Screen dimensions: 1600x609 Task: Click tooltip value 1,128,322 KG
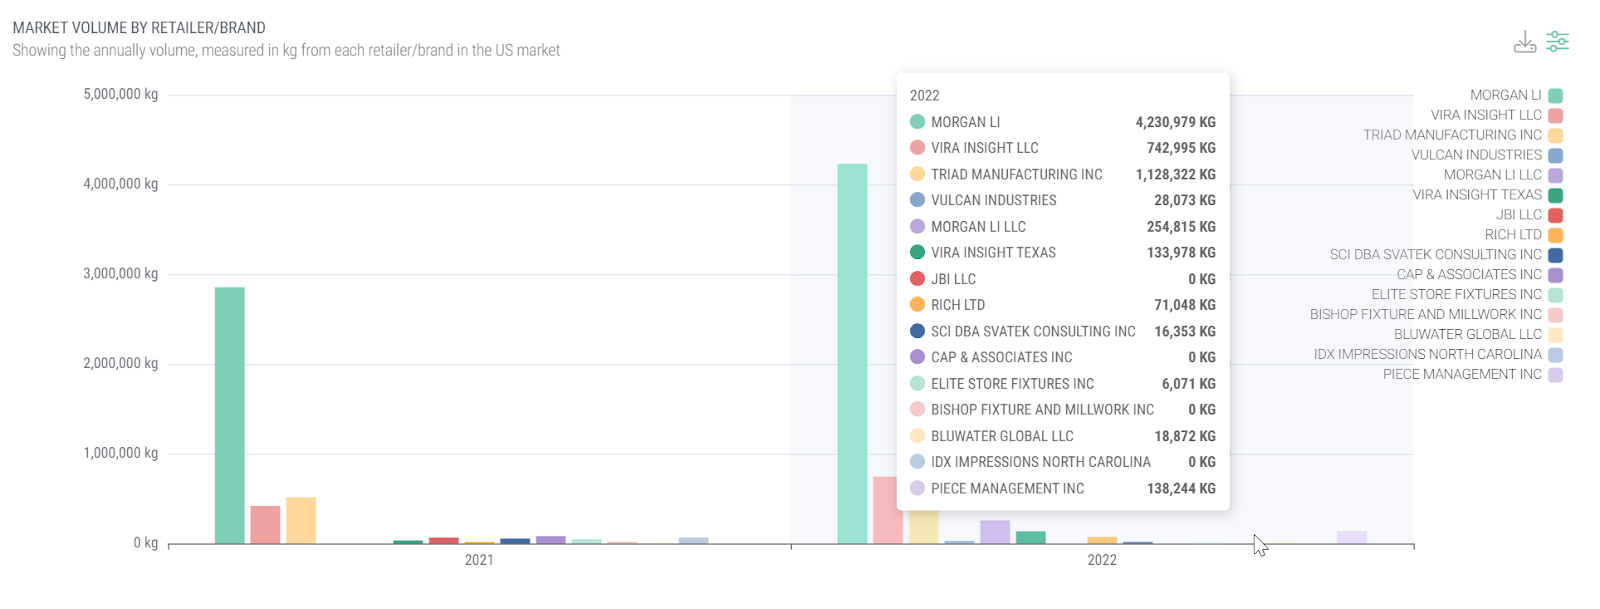coord(1176,175)
